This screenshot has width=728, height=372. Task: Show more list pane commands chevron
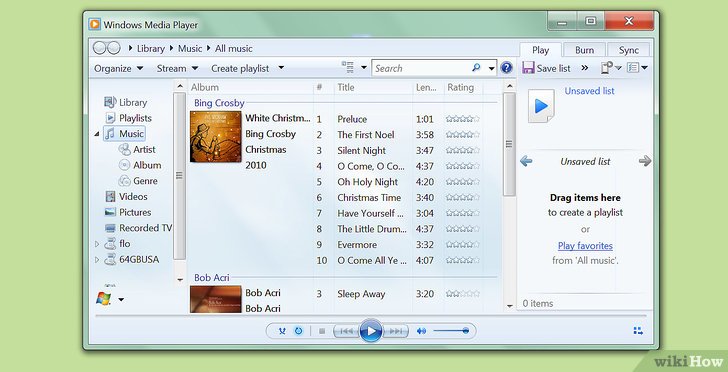585,68
